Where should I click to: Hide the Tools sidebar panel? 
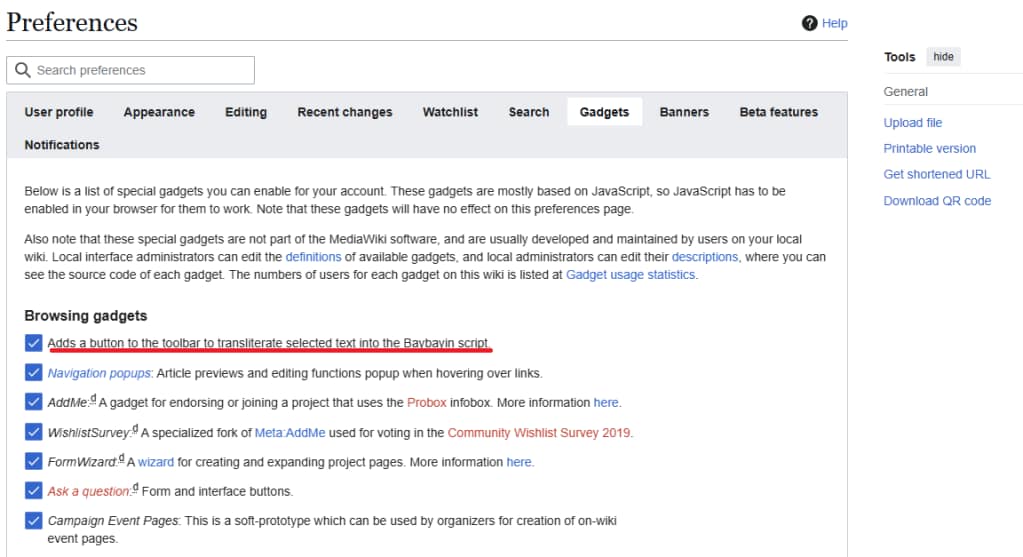tap(943, 57)
